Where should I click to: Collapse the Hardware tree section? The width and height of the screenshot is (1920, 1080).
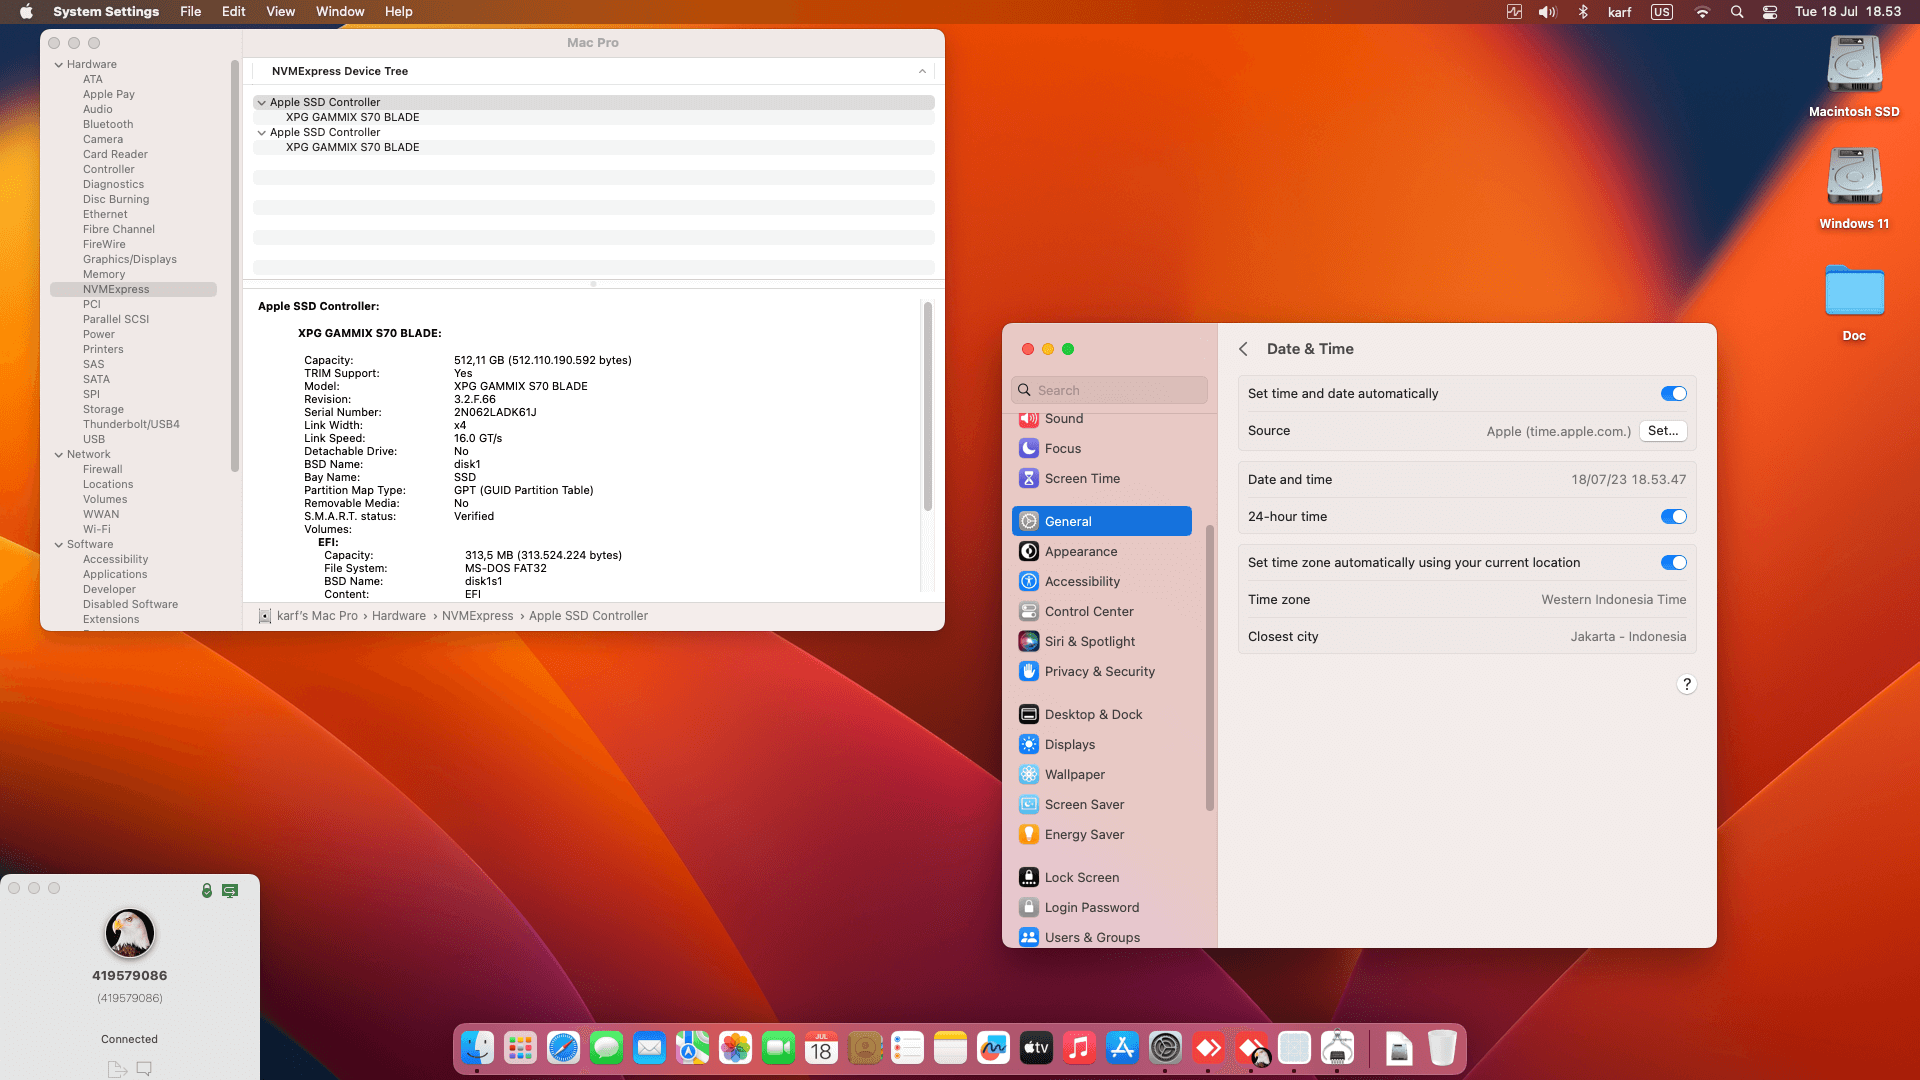click(x=59, y=65)
